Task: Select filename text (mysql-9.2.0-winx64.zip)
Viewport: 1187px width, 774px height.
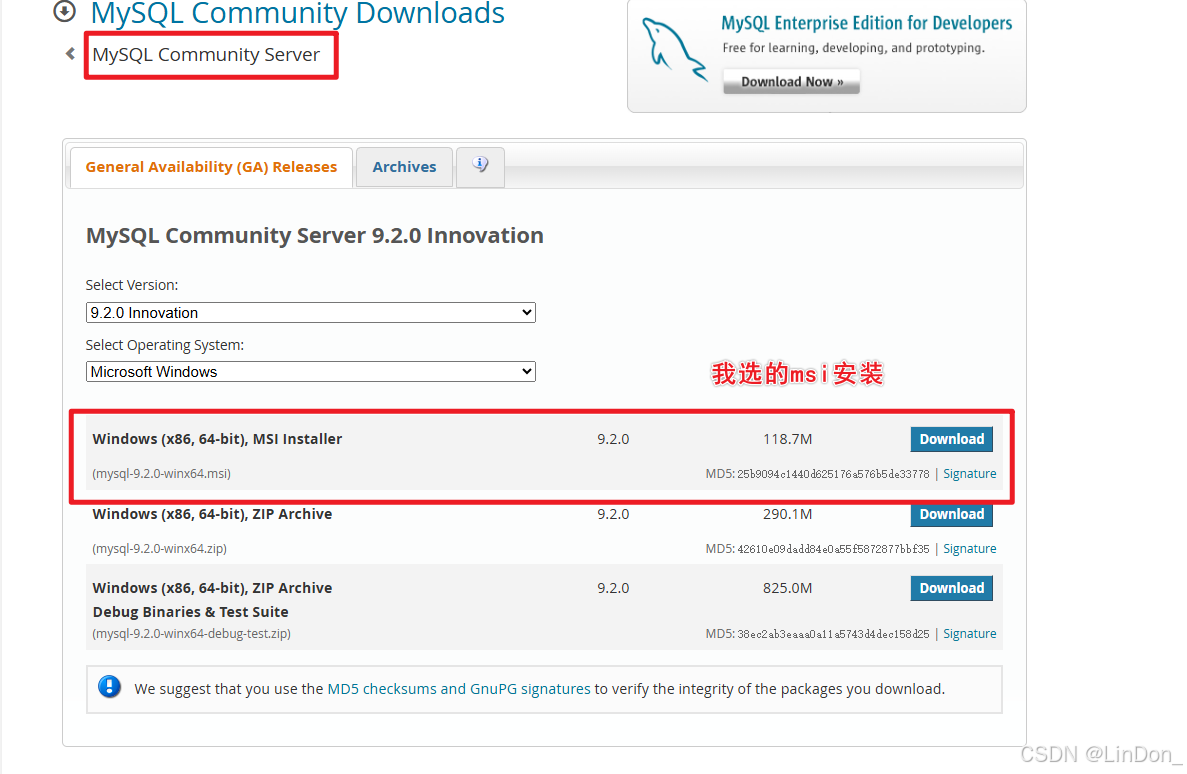Action: (160, 549)
